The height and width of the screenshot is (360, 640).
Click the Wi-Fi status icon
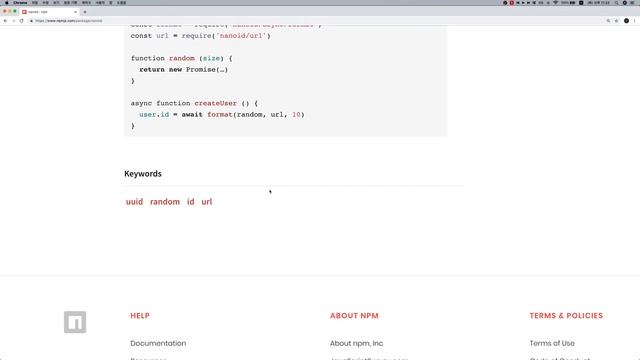point(556,3)
